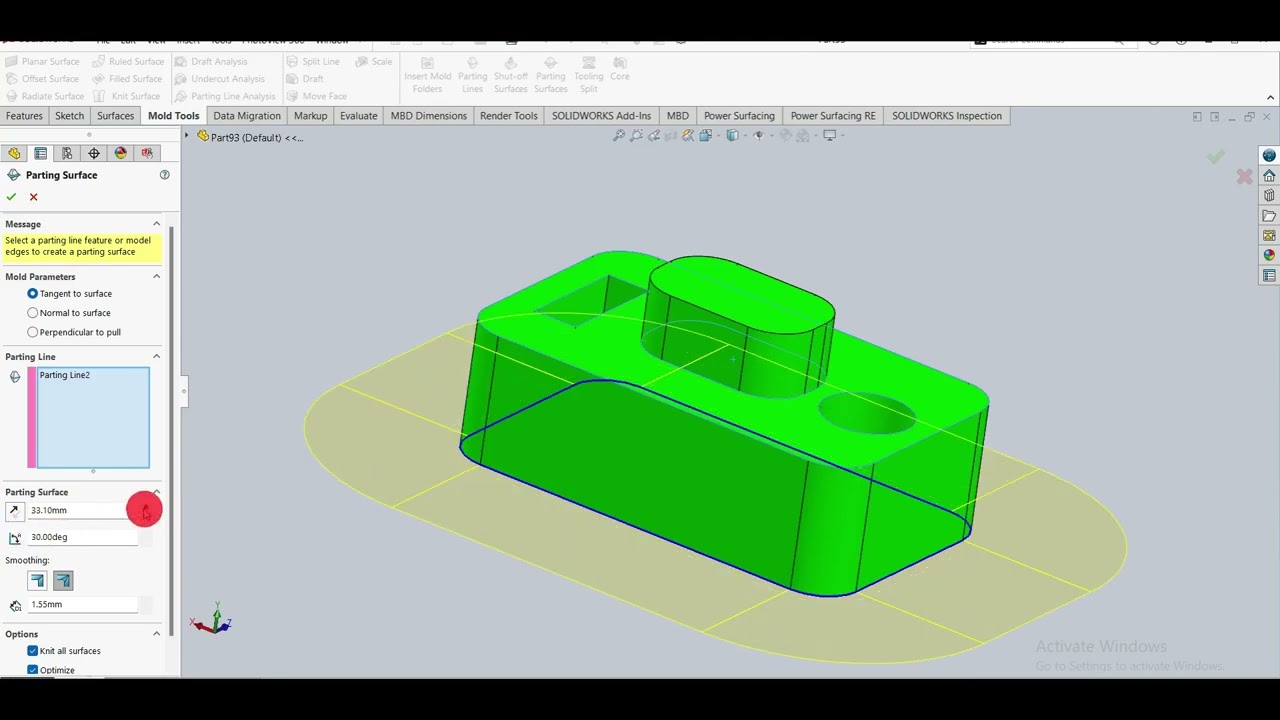
Task: Click the Draft tool in ribbon
Action: (305, 79)
